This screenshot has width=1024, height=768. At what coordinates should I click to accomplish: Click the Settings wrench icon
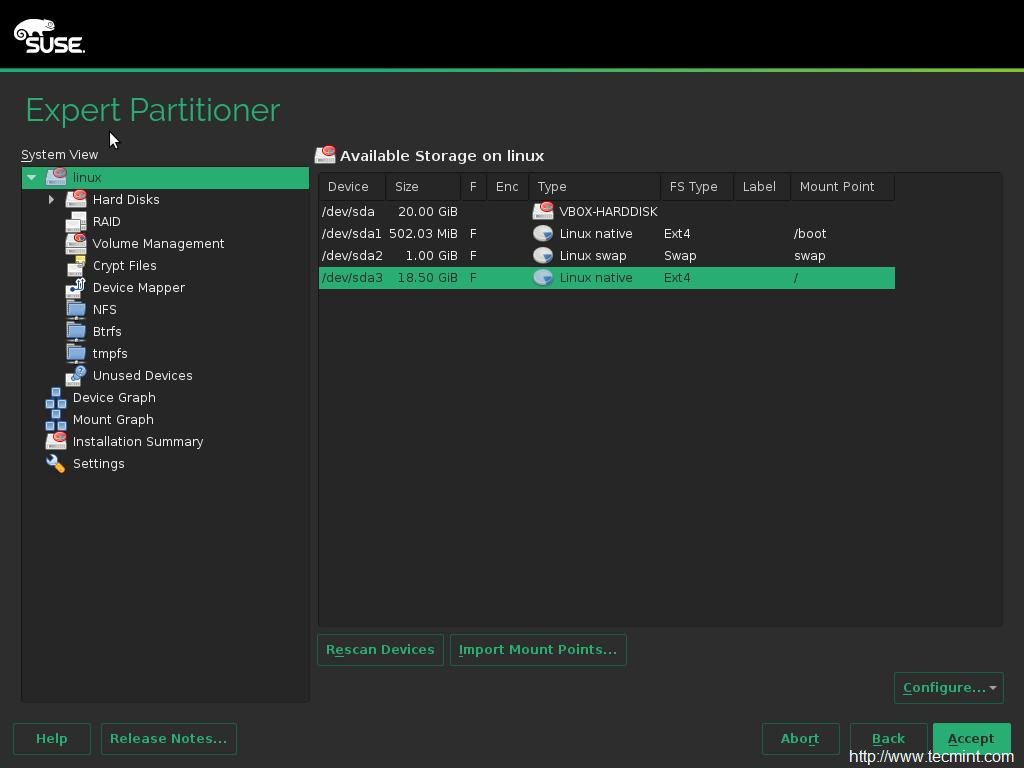pyautogui.click(x=56, y=463)
